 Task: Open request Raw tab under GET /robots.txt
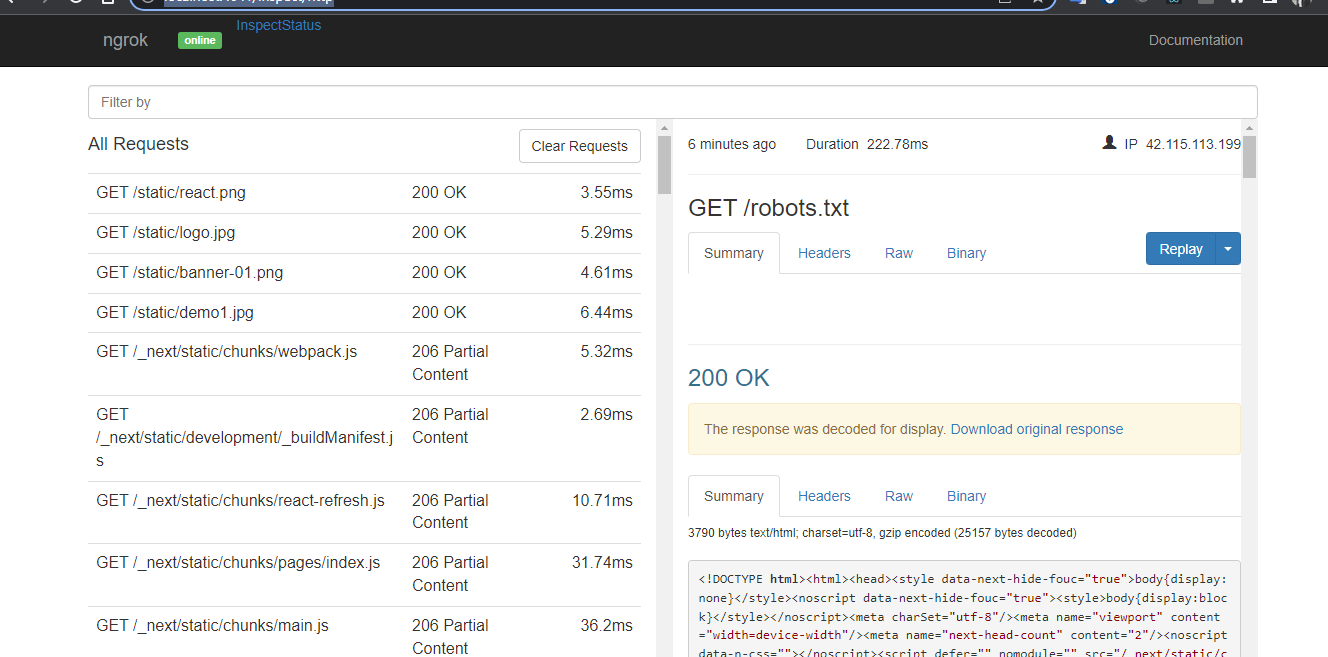tap(899, 253)
